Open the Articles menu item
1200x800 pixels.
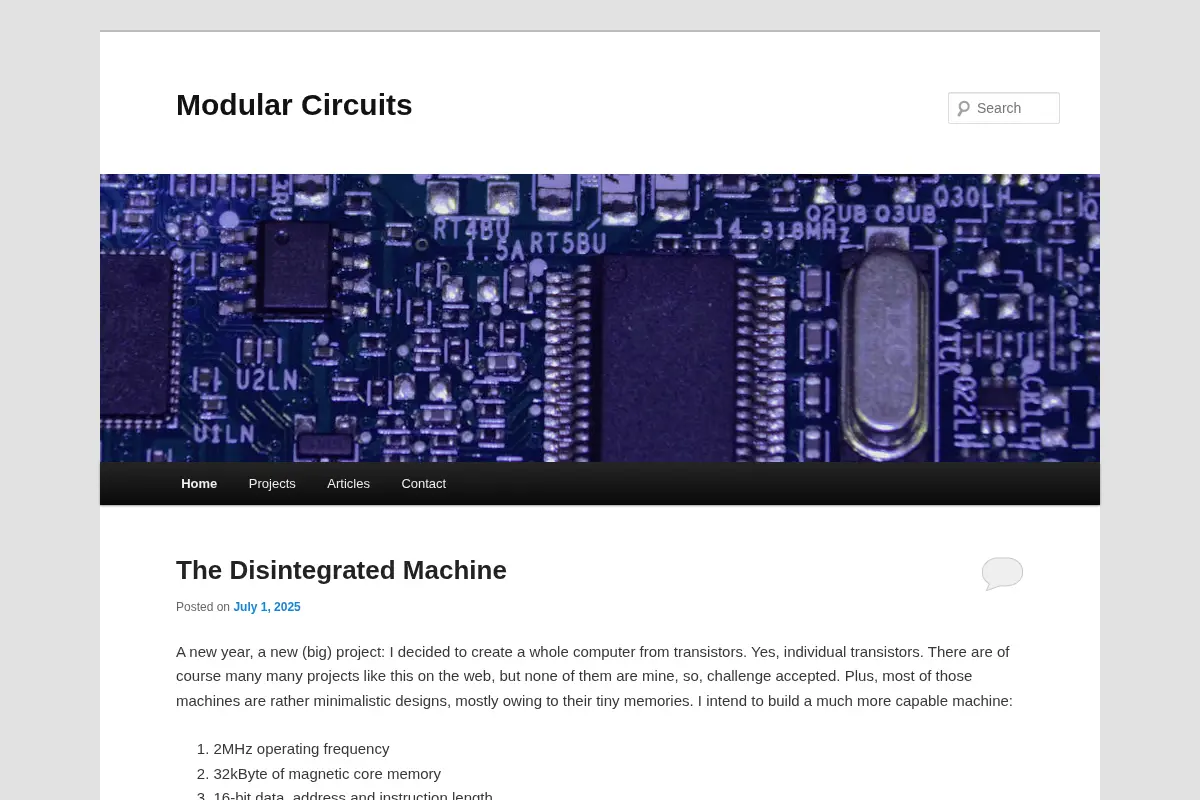[348, 484]
